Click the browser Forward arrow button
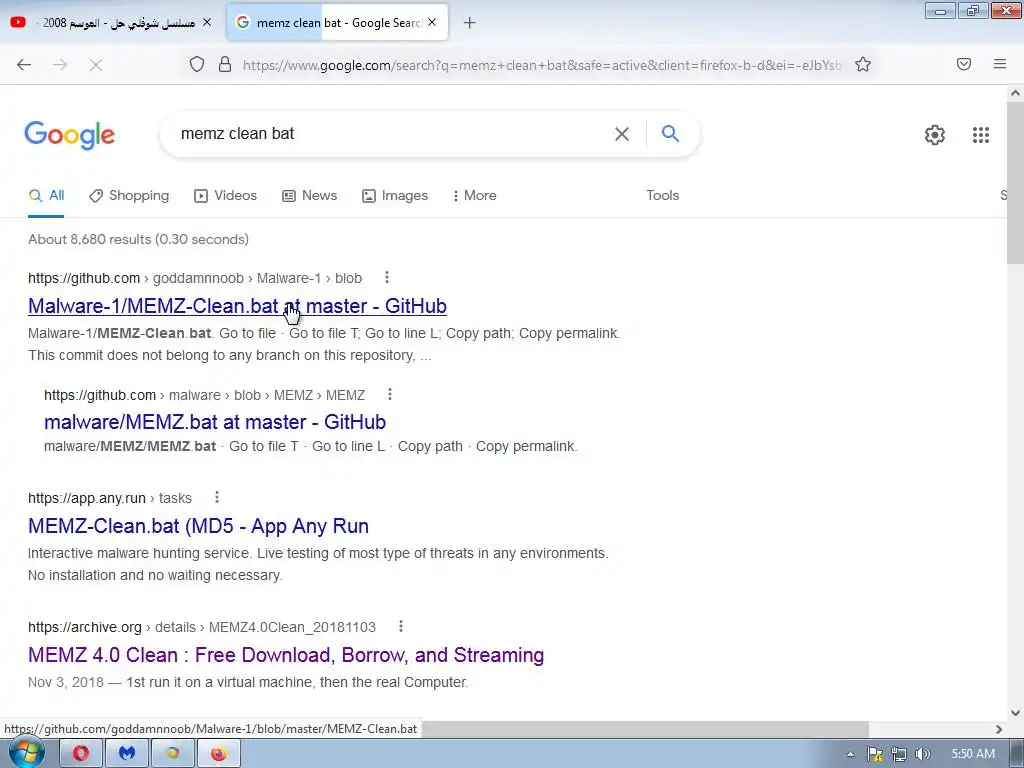 tap(60, 65)
